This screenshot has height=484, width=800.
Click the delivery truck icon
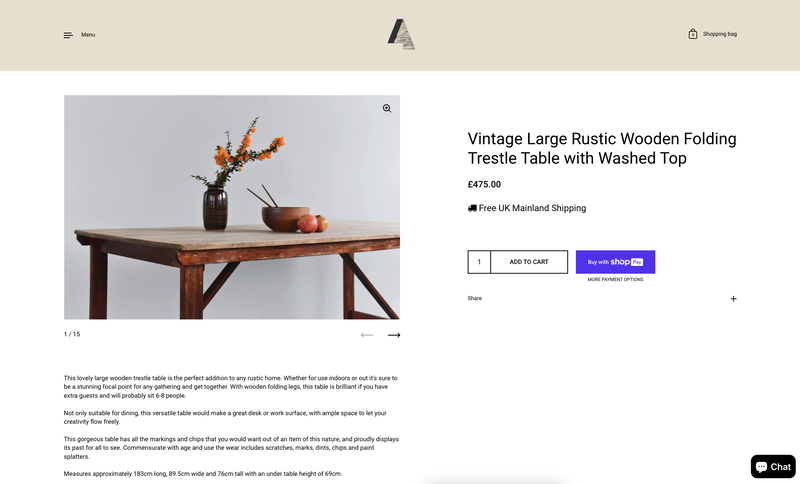pyautogui.click(x=472, y=208)
